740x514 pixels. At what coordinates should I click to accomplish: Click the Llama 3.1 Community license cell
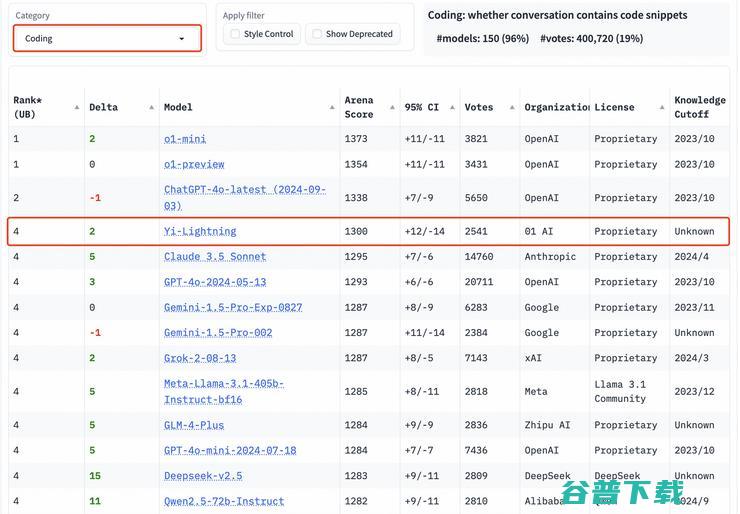(620, 391)
